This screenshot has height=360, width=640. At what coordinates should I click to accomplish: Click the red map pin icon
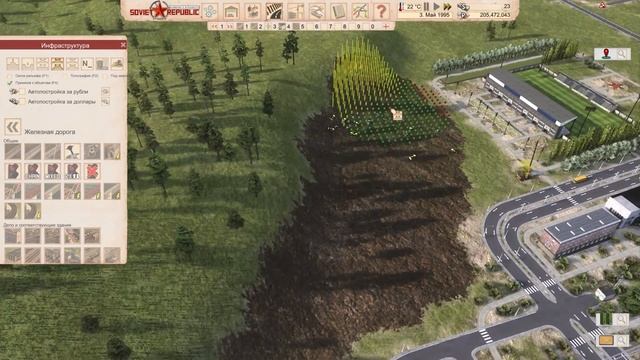pyautogui.click(x=606, y=53)
